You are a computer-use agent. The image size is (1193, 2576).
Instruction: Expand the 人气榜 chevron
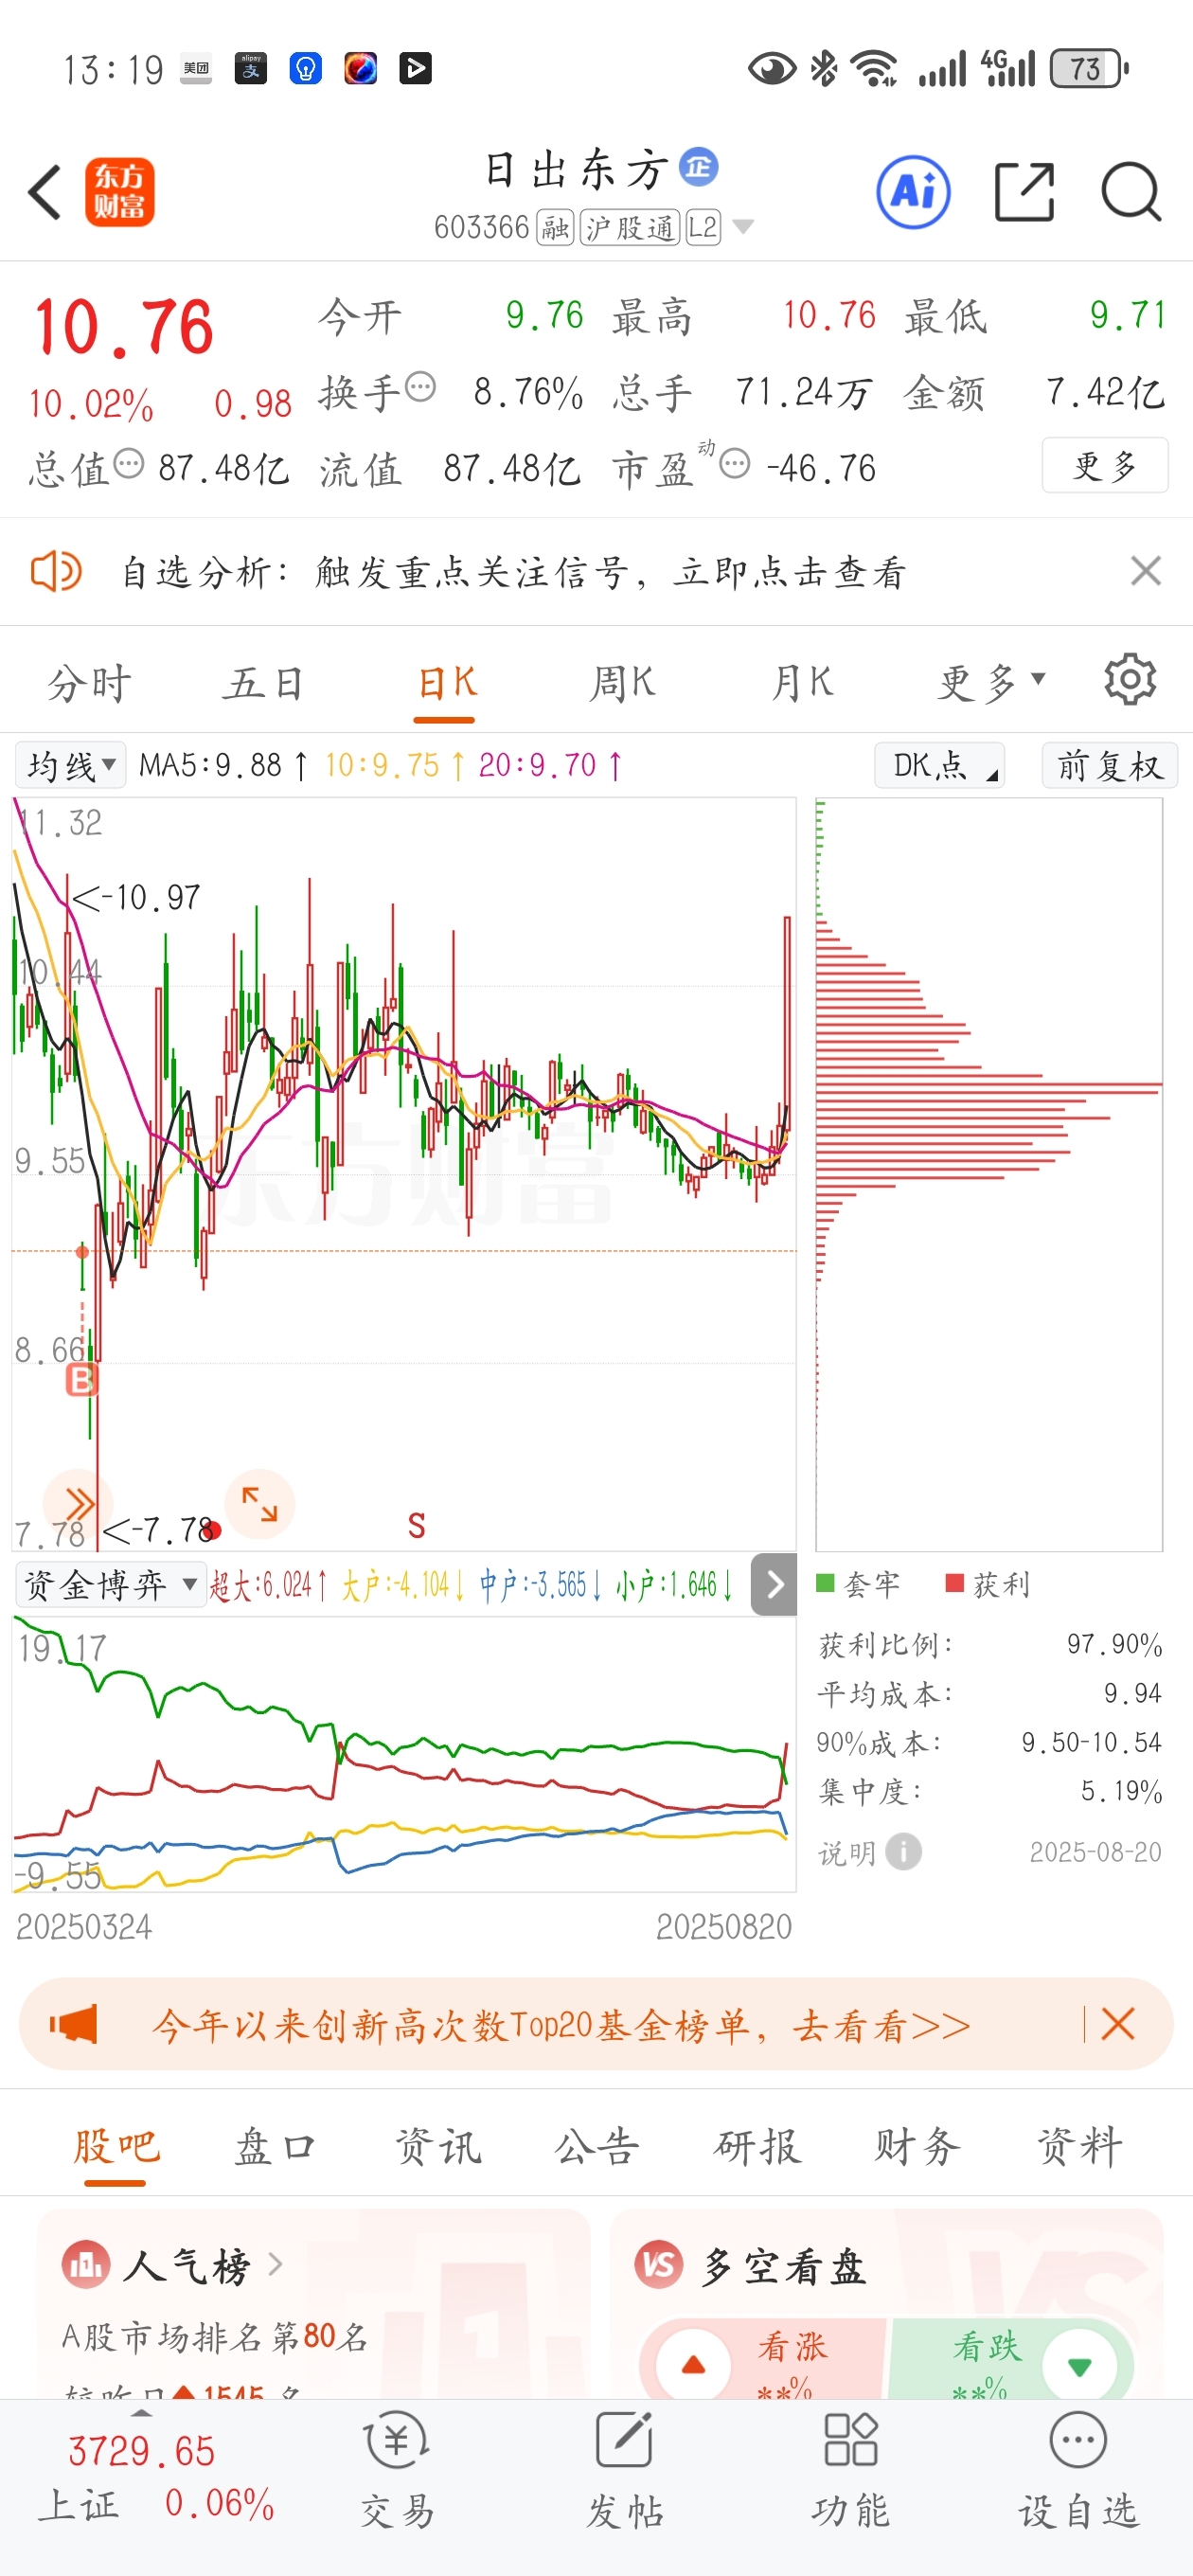(275, 2263)
